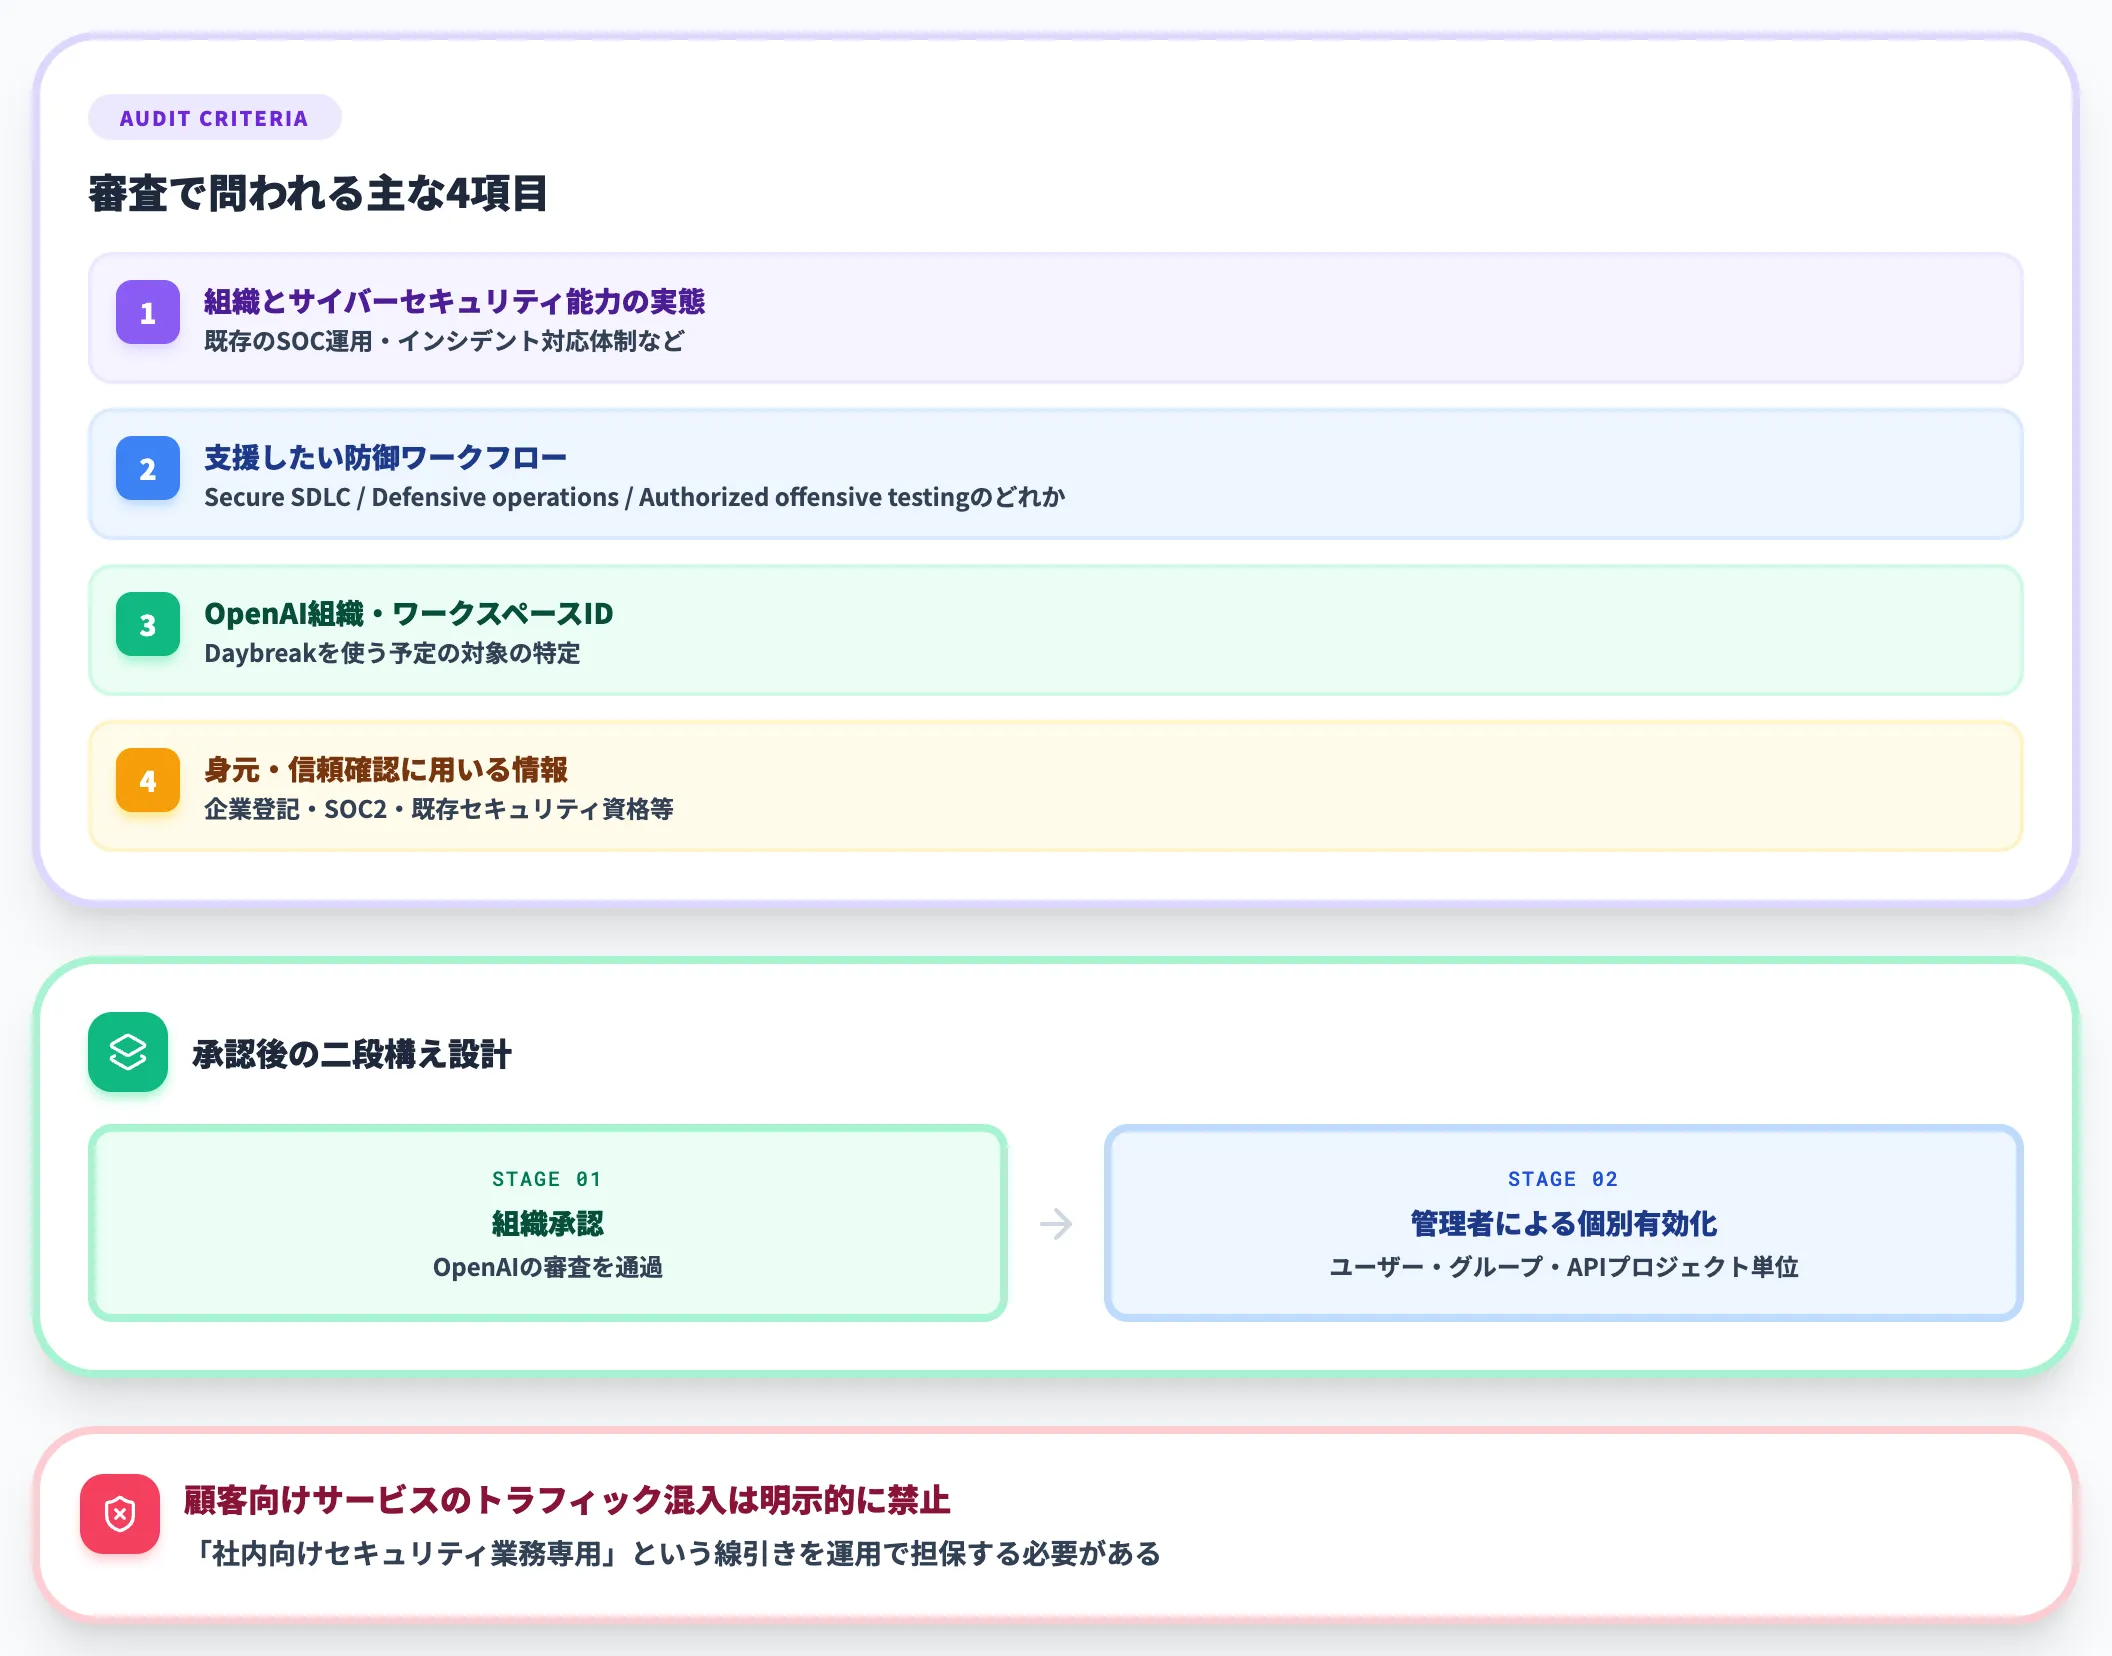Click title OpenAI組織・ワークスペースID
2112x1656 pixels.
pos(408,613)
